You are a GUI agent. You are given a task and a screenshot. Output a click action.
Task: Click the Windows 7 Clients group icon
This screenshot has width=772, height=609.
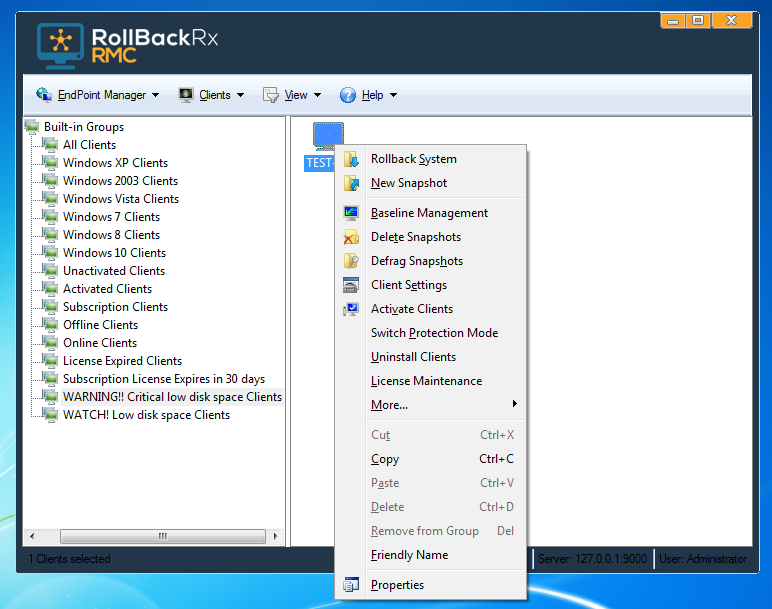[x=50, y=217]
